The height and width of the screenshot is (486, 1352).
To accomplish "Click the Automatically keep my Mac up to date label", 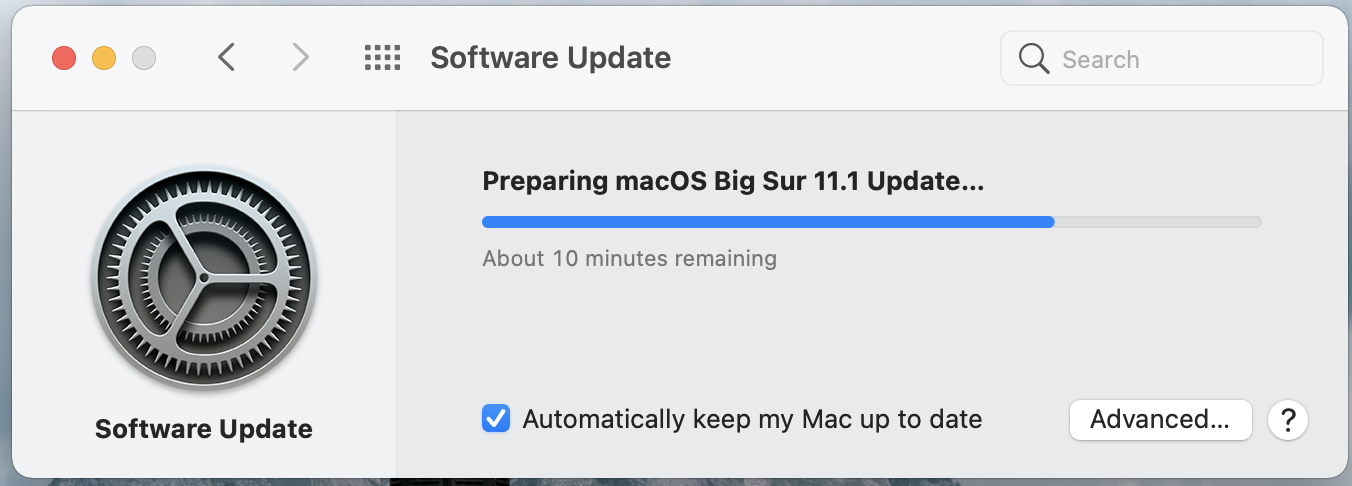I will [752, 419].
